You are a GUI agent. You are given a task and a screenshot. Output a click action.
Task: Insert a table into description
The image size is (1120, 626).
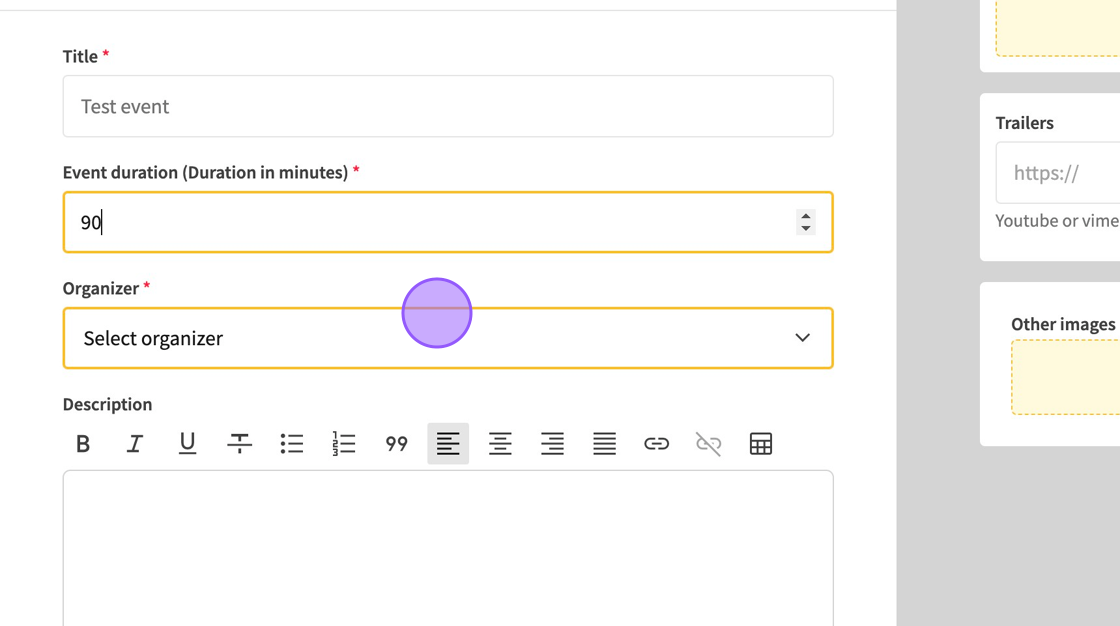pos(760,444)
